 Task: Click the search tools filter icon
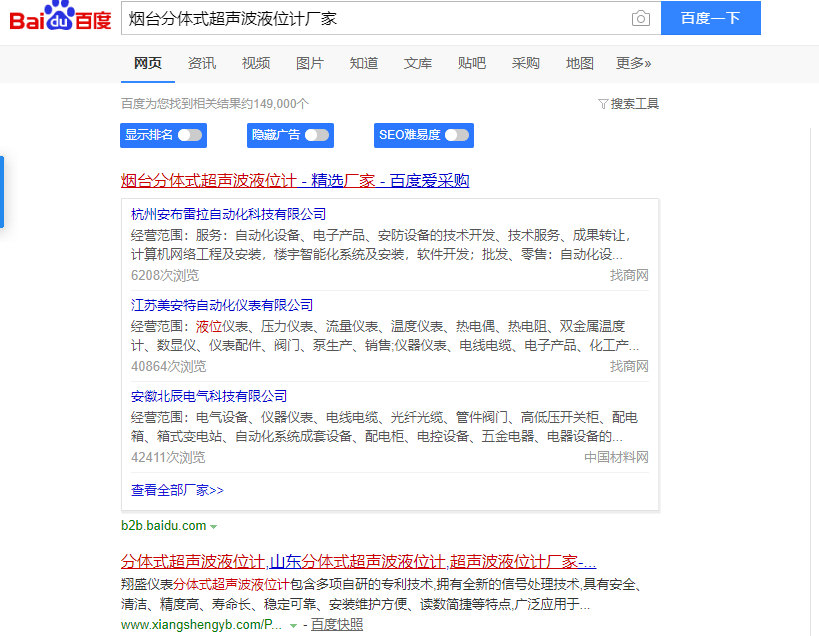pyautogui.click(x=603, y=104)
